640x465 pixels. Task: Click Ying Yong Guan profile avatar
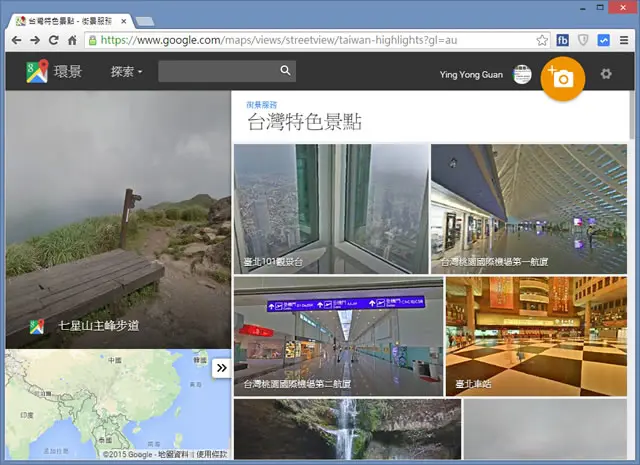pos(522,74)
